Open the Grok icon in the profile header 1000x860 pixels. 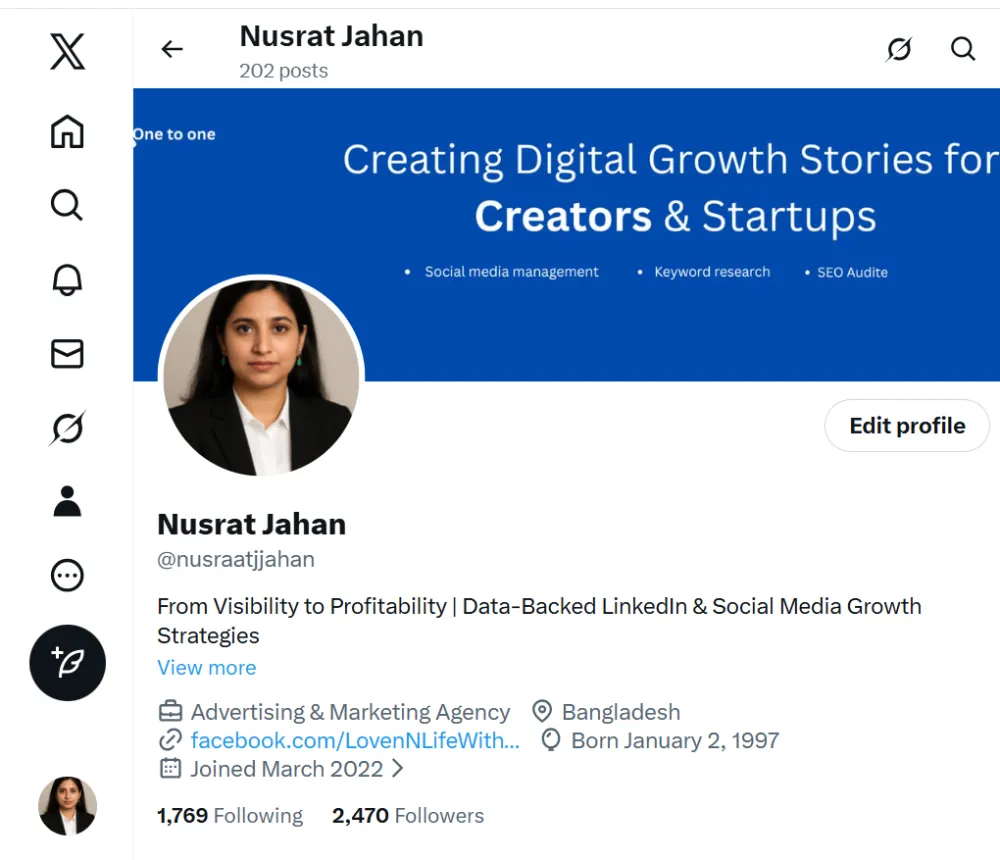[898, 48]
